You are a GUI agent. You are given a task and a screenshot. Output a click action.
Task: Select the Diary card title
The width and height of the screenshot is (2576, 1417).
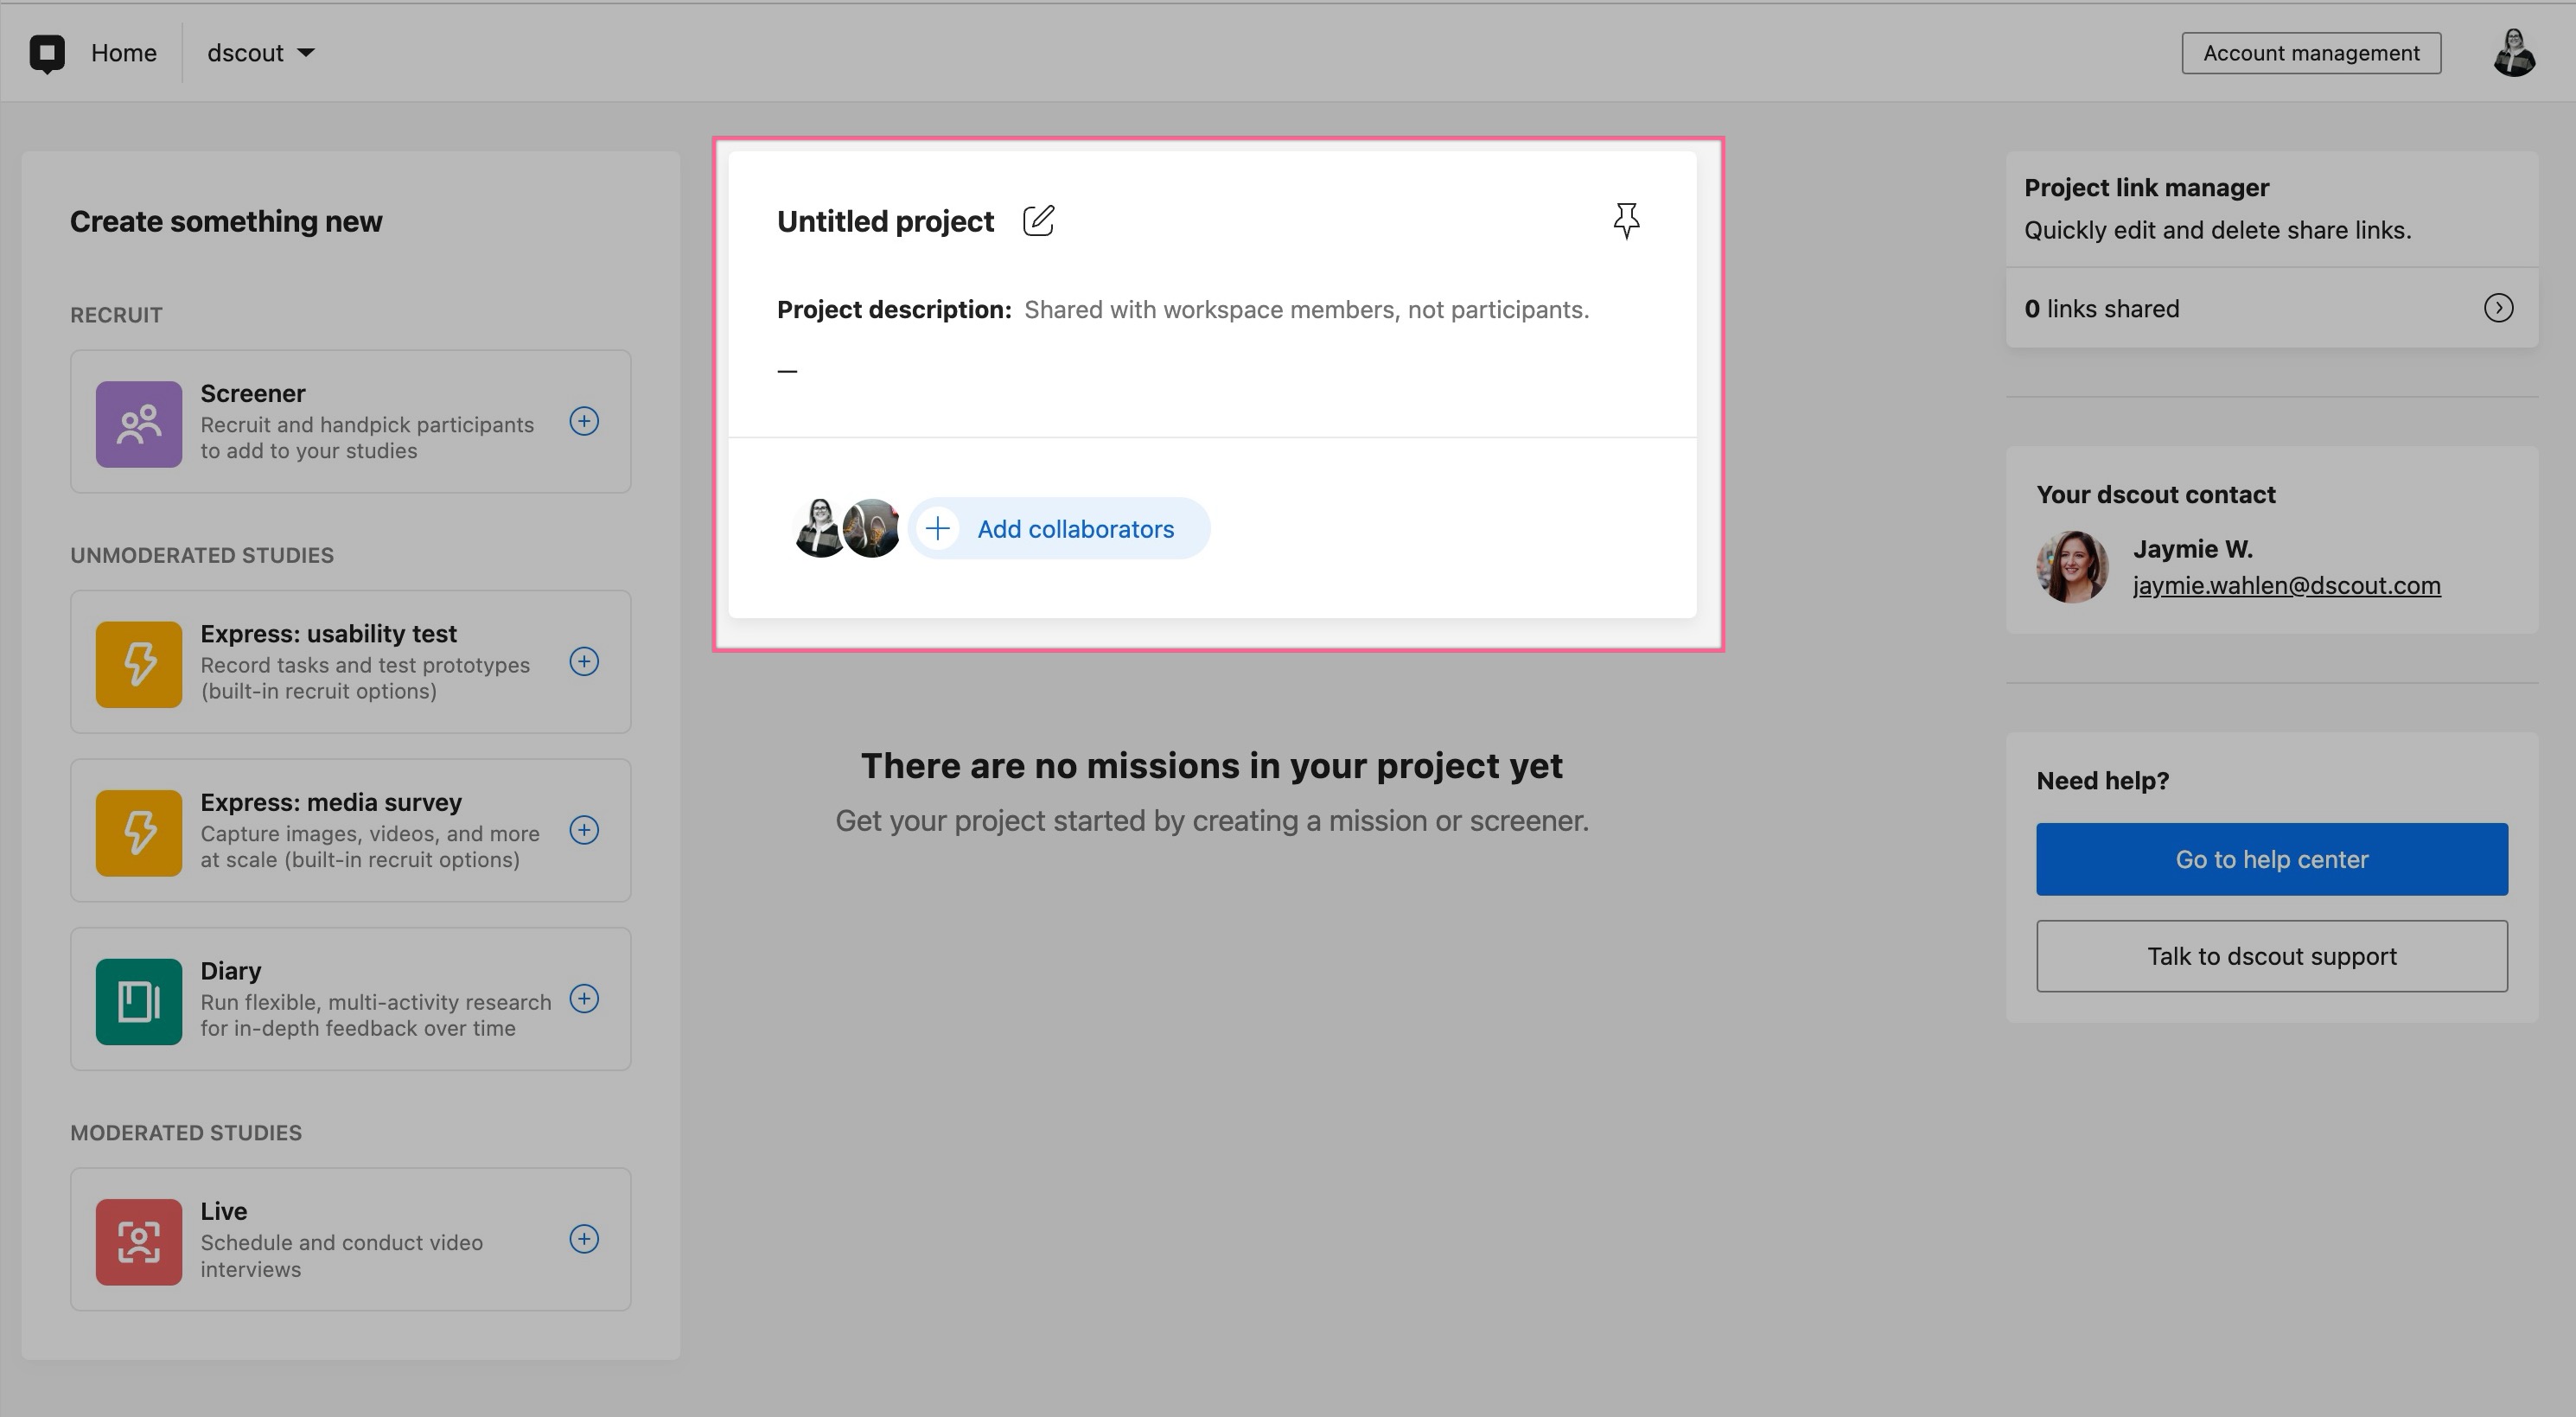coord(230,971)
